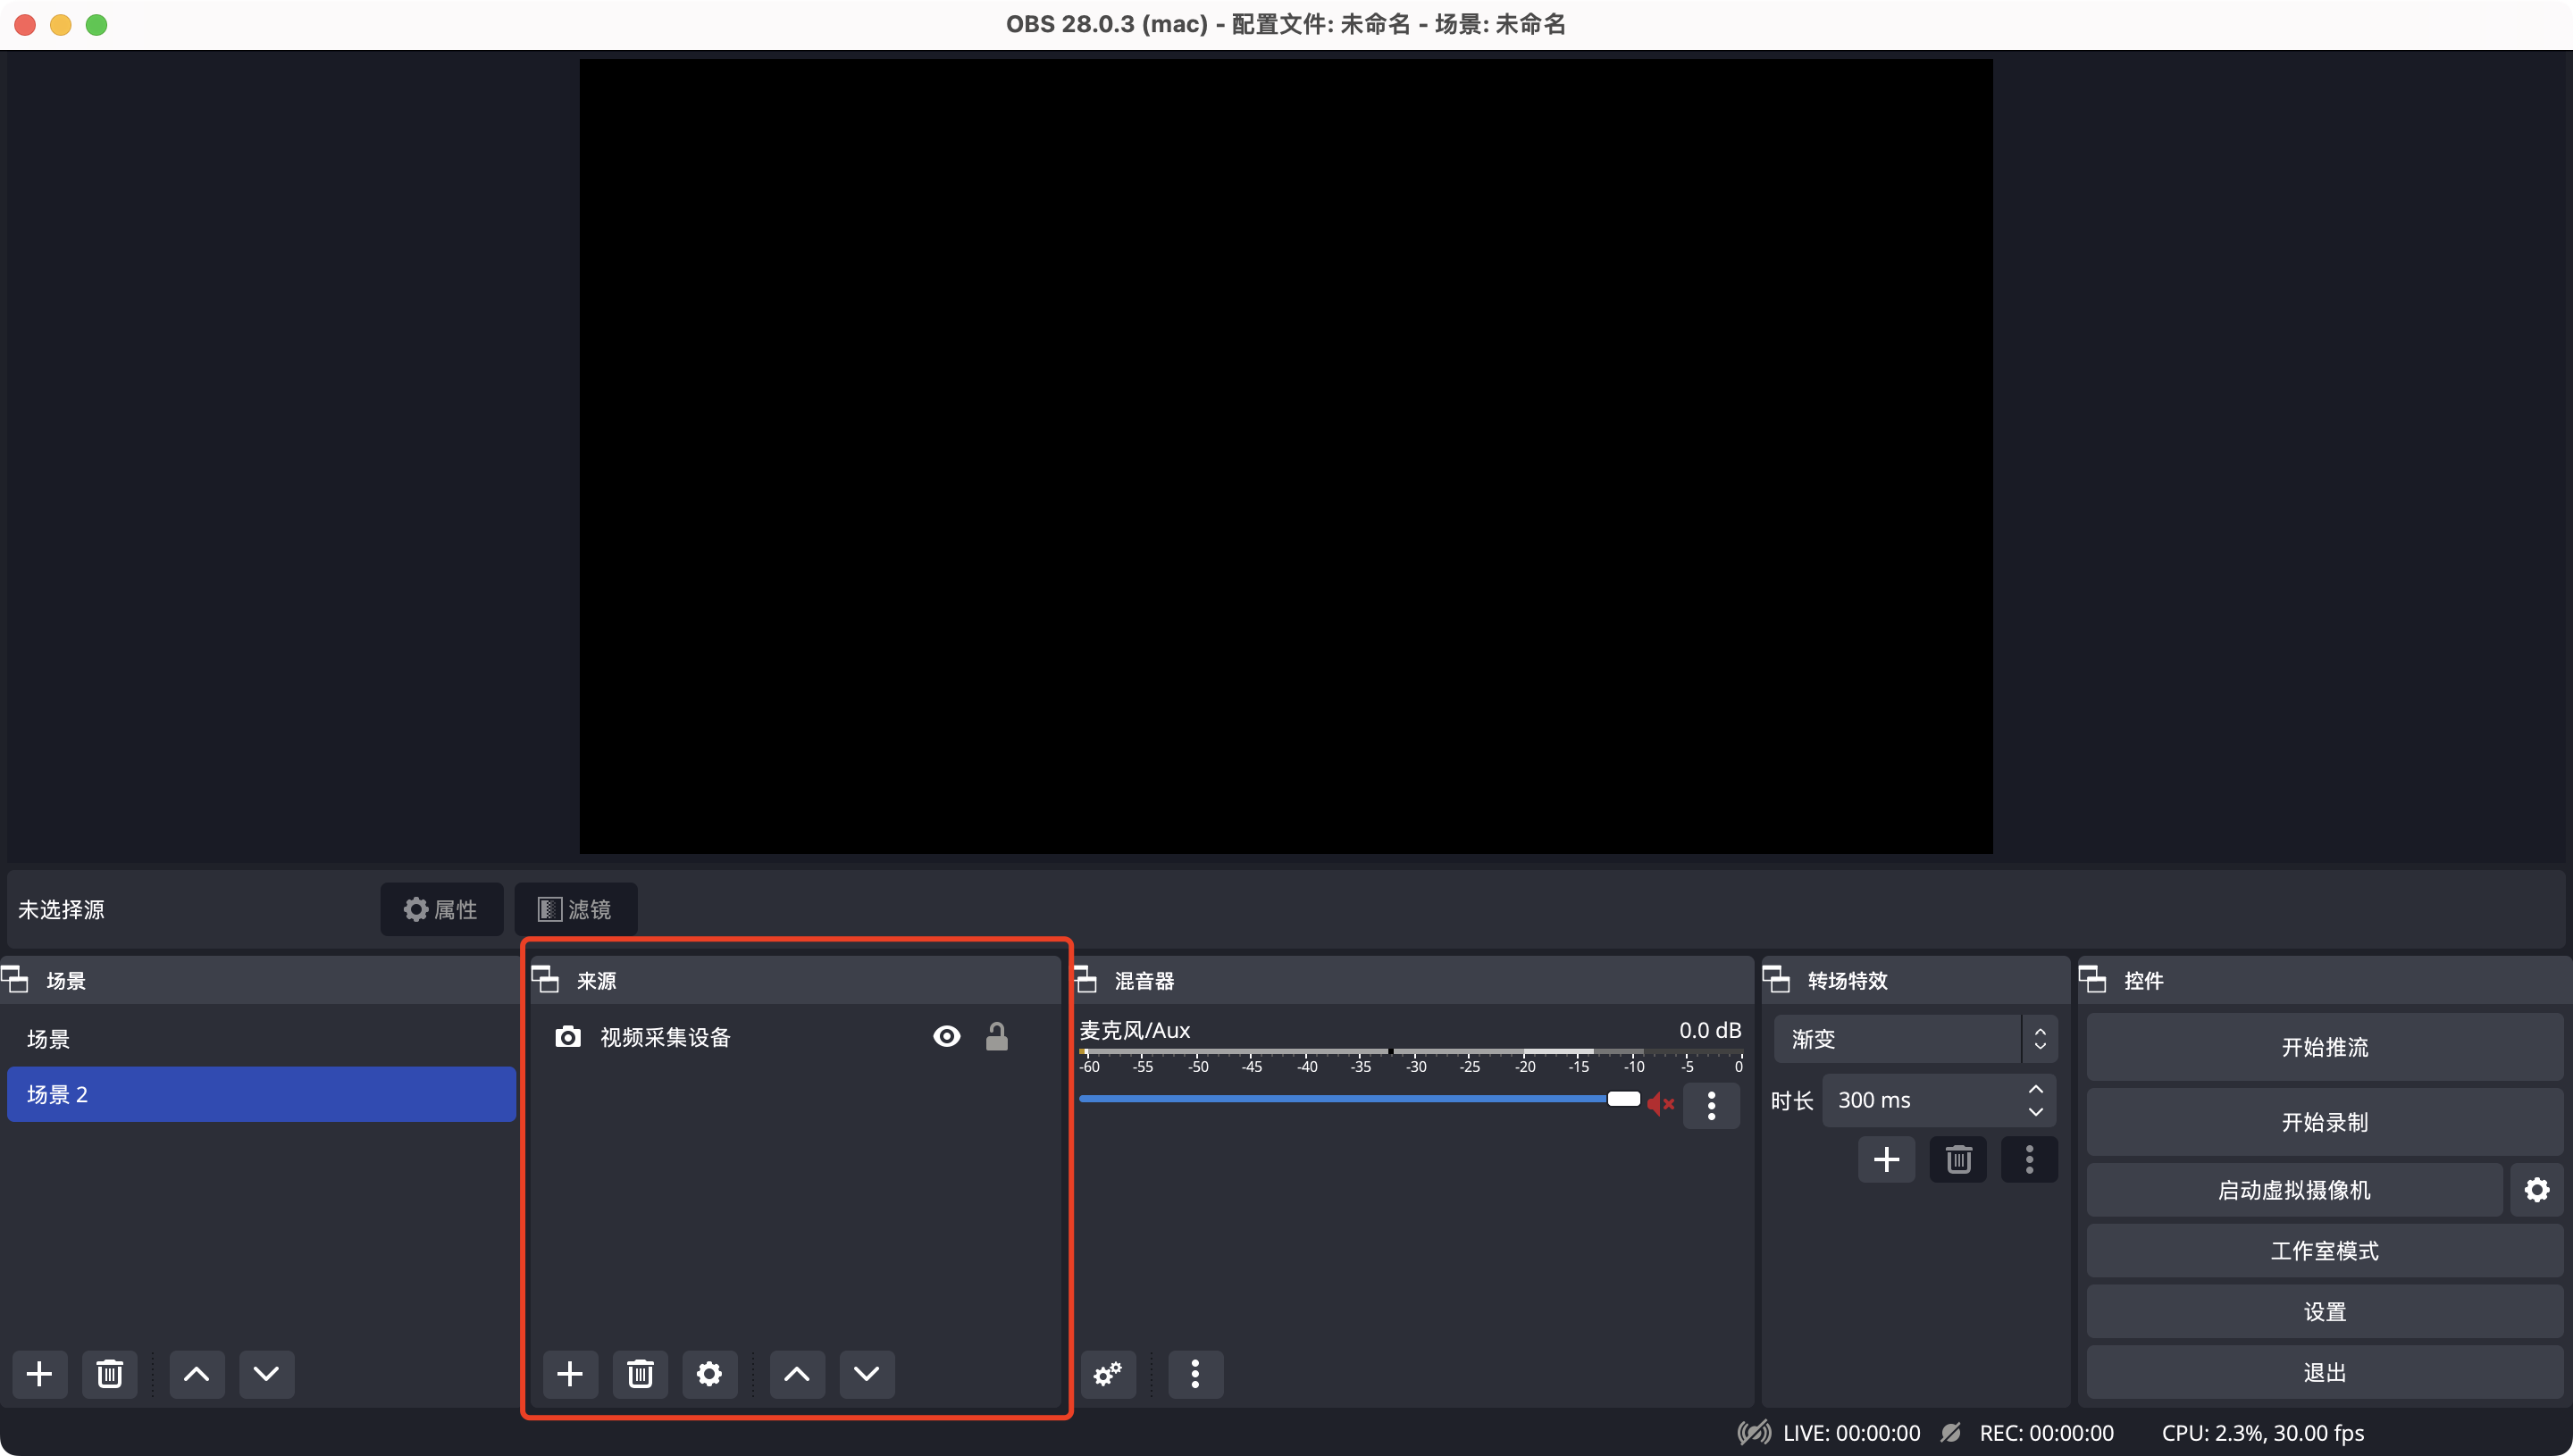2573x1456 pixels.
Task: Toggle lock on 视频采集设备 source
Action: (x=996, y=1036)
